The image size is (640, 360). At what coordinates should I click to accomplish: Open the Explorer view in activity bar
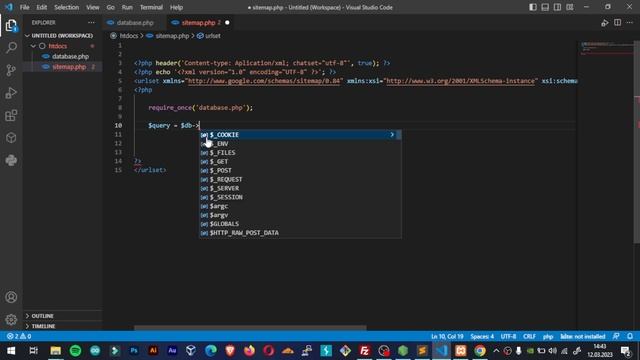pyautogui.click(x=11, y=25)
